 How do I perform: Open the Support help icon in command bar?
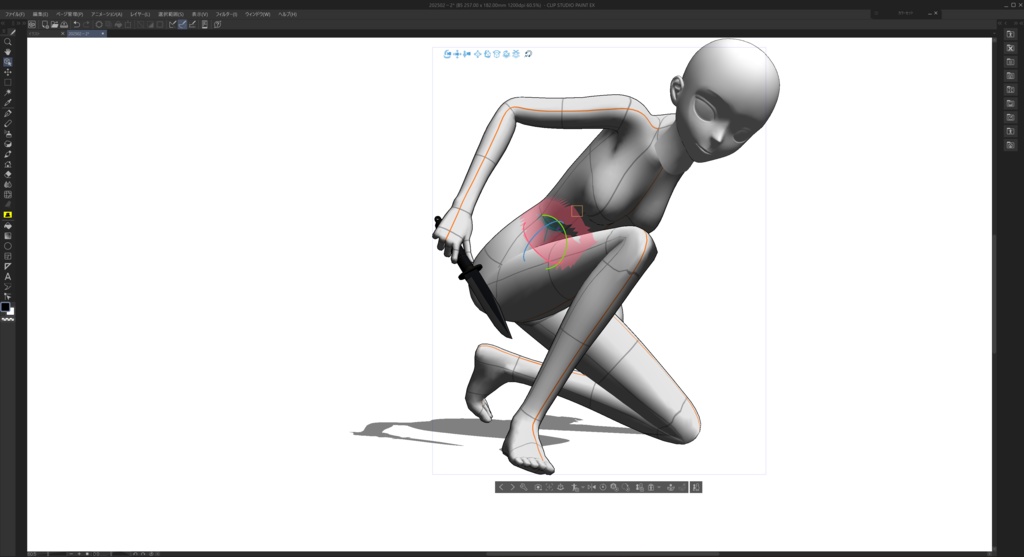(217, 24)
